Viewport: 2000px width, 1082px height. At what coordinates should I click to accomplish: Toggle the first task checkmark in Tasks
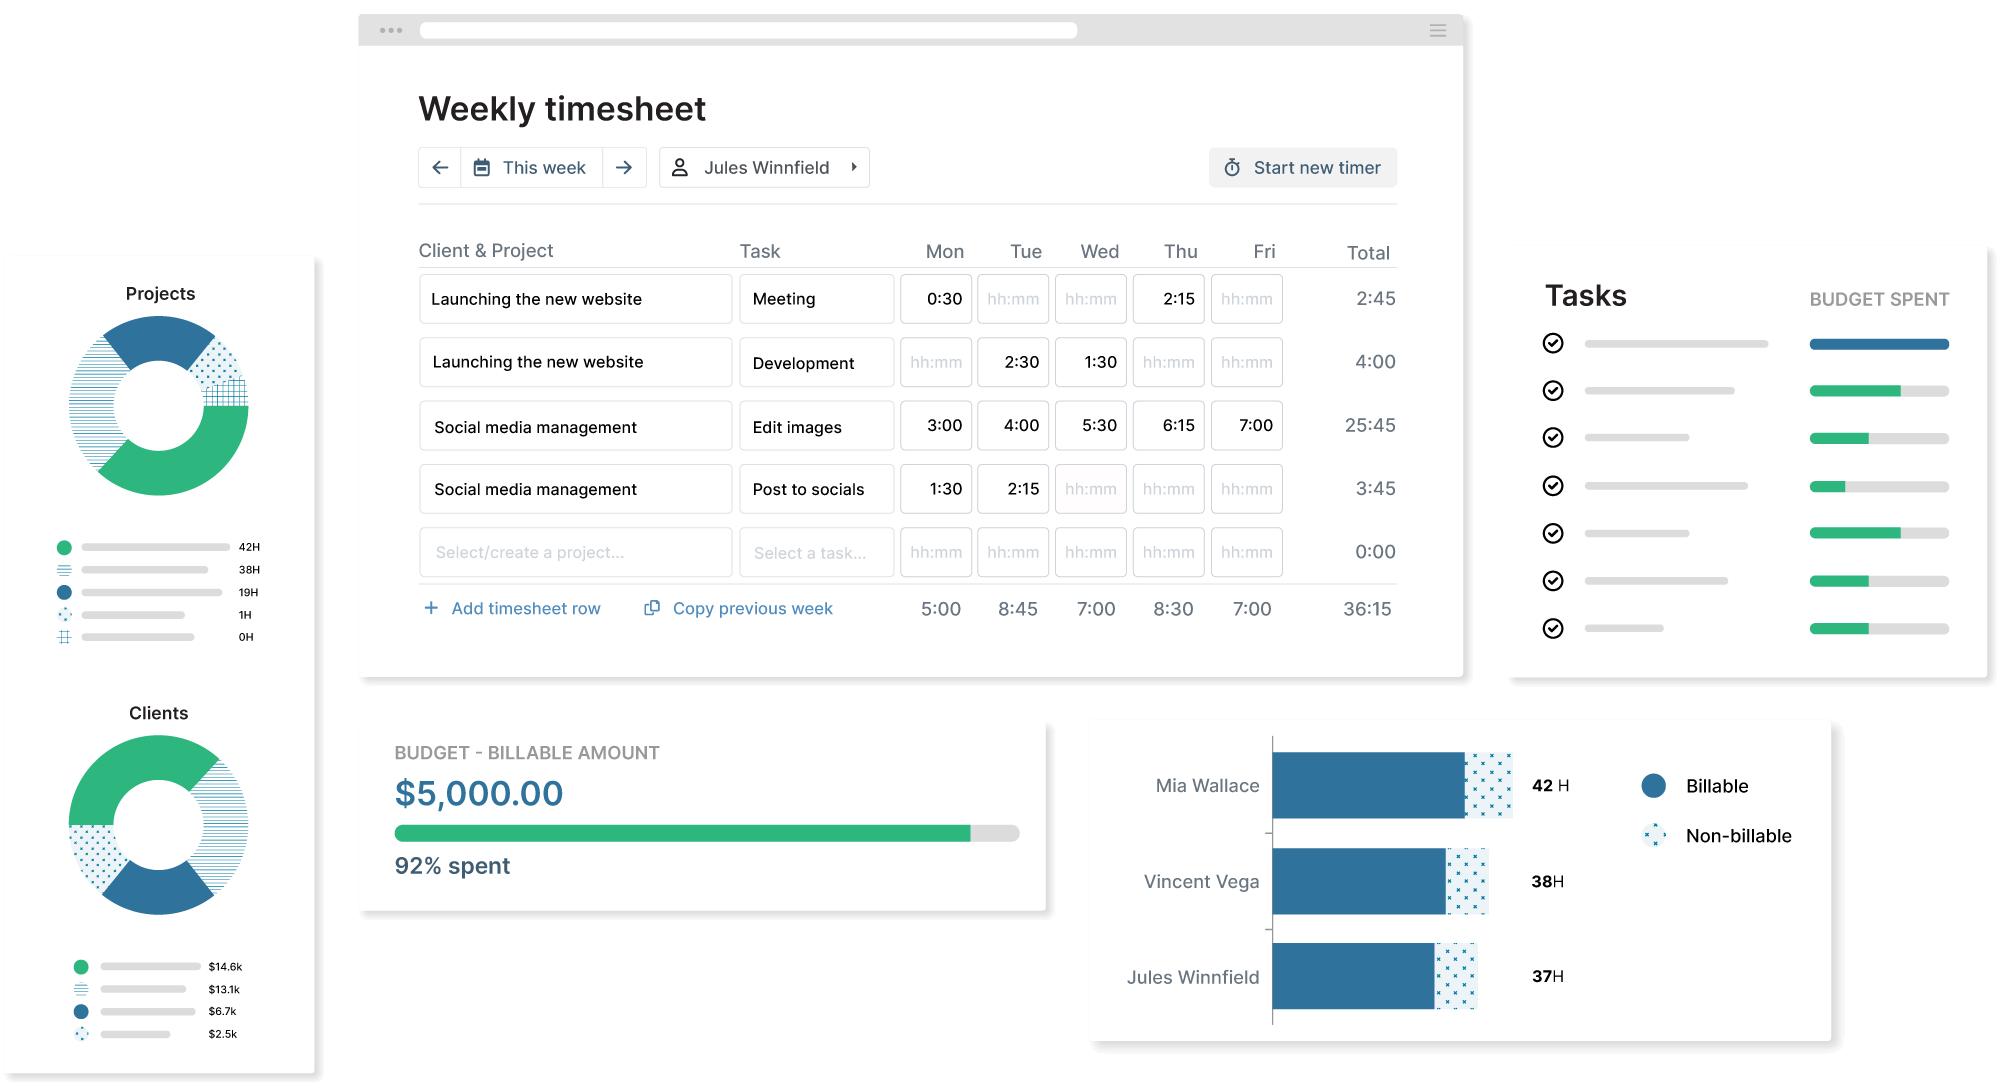[x=1553, y=344]
